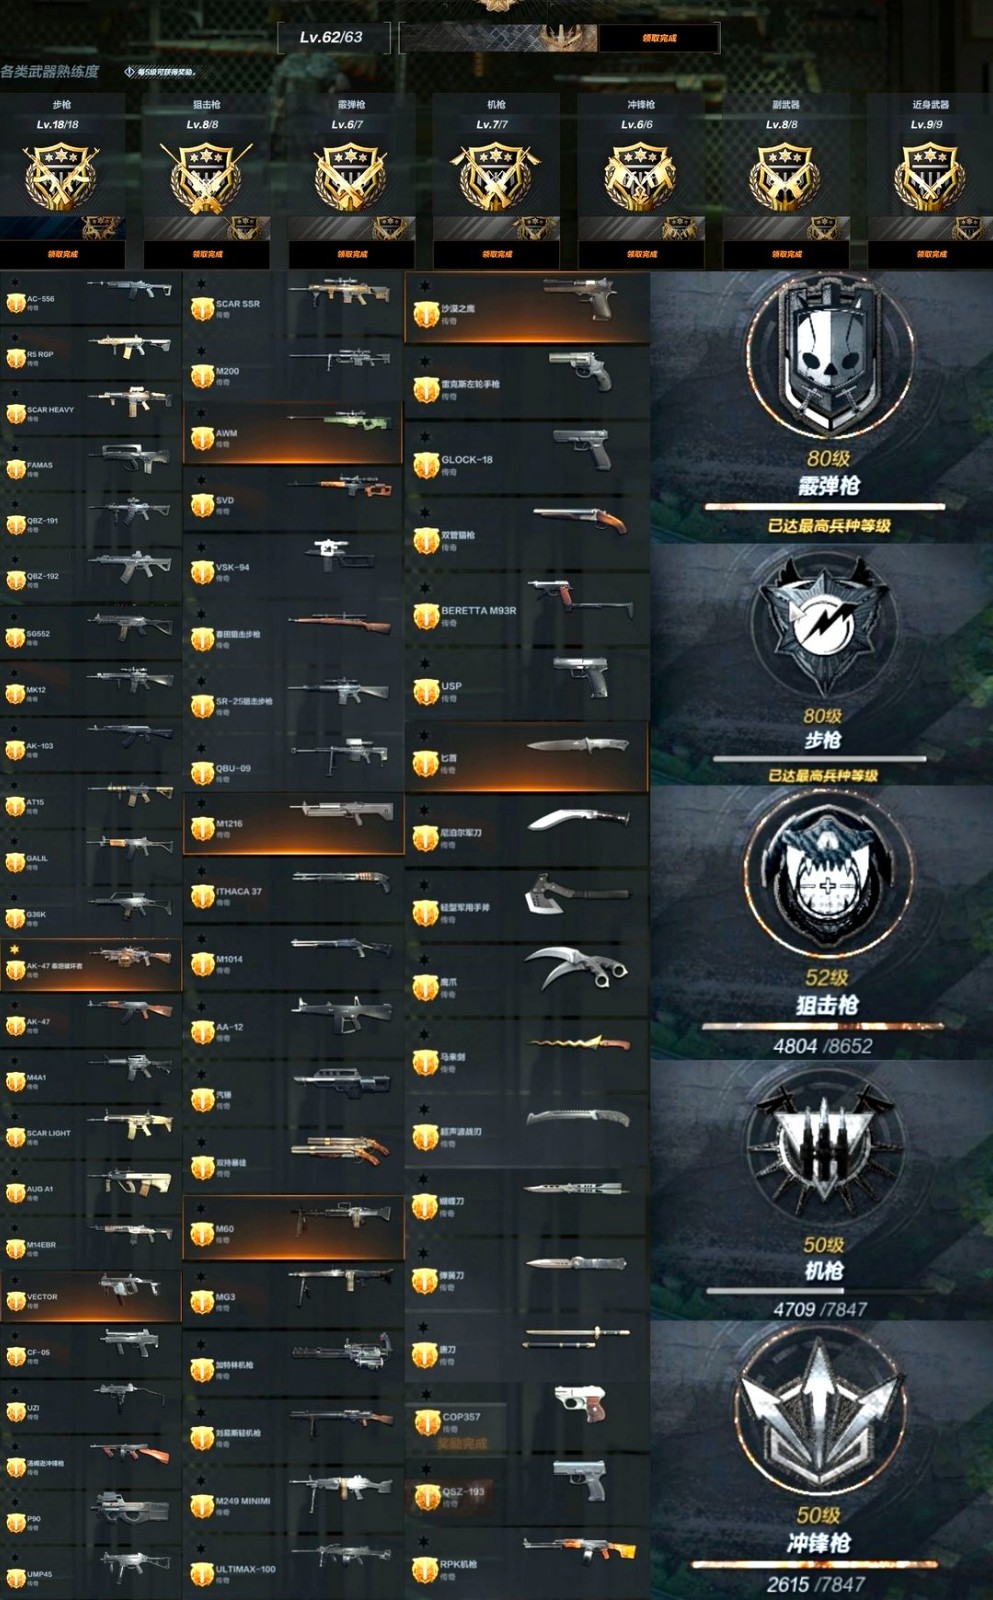This screenshot has width=993, height=1600.
Task: Select the SCAR SSR rifle
Action: (293, 303)
